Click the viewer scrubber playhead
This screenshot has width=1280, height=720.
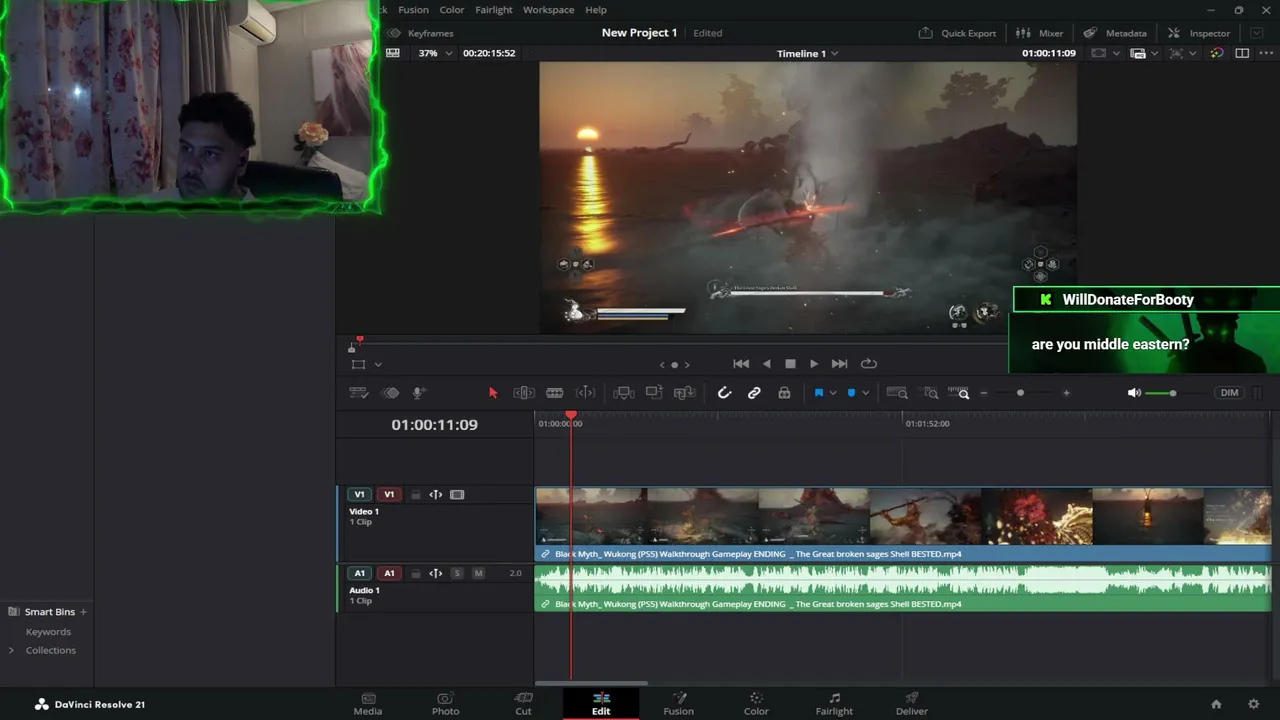pos(359,341)
